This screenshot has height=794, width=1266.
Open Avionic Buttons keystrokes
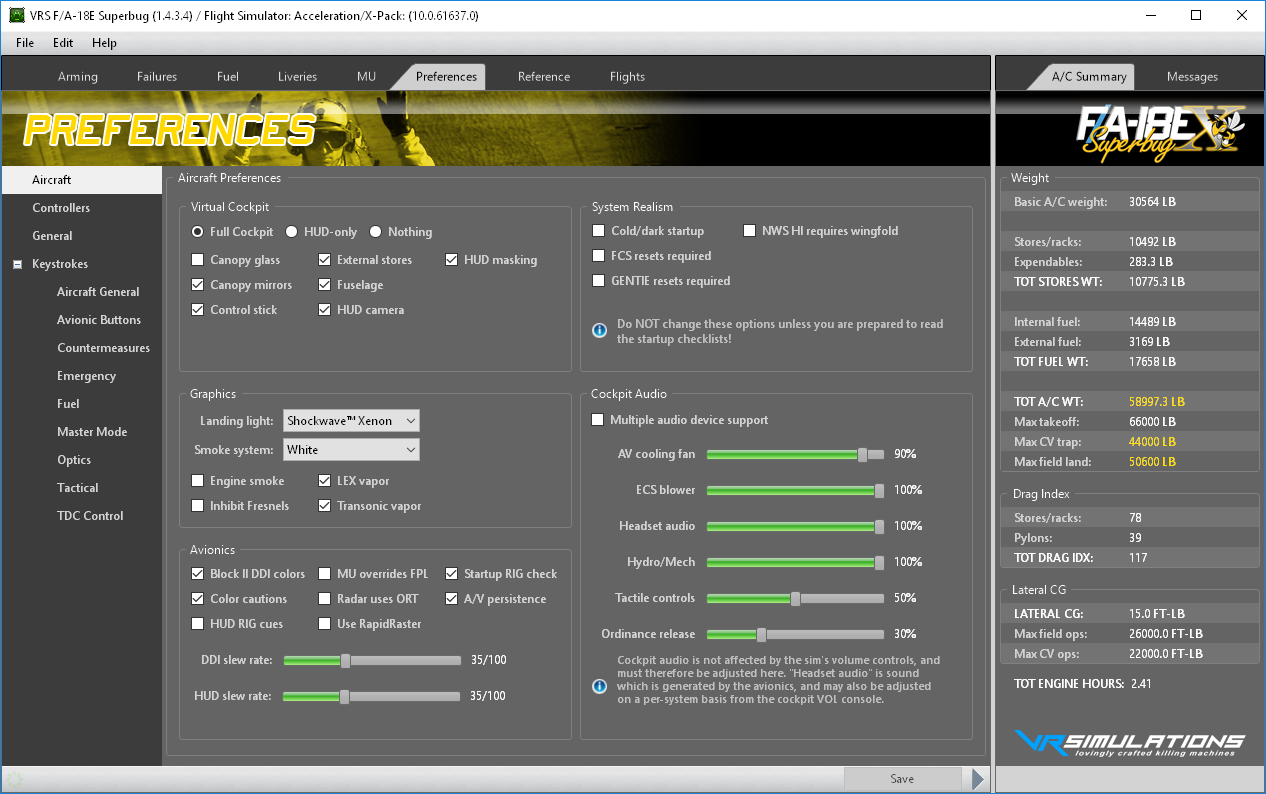tap(99, 320)
